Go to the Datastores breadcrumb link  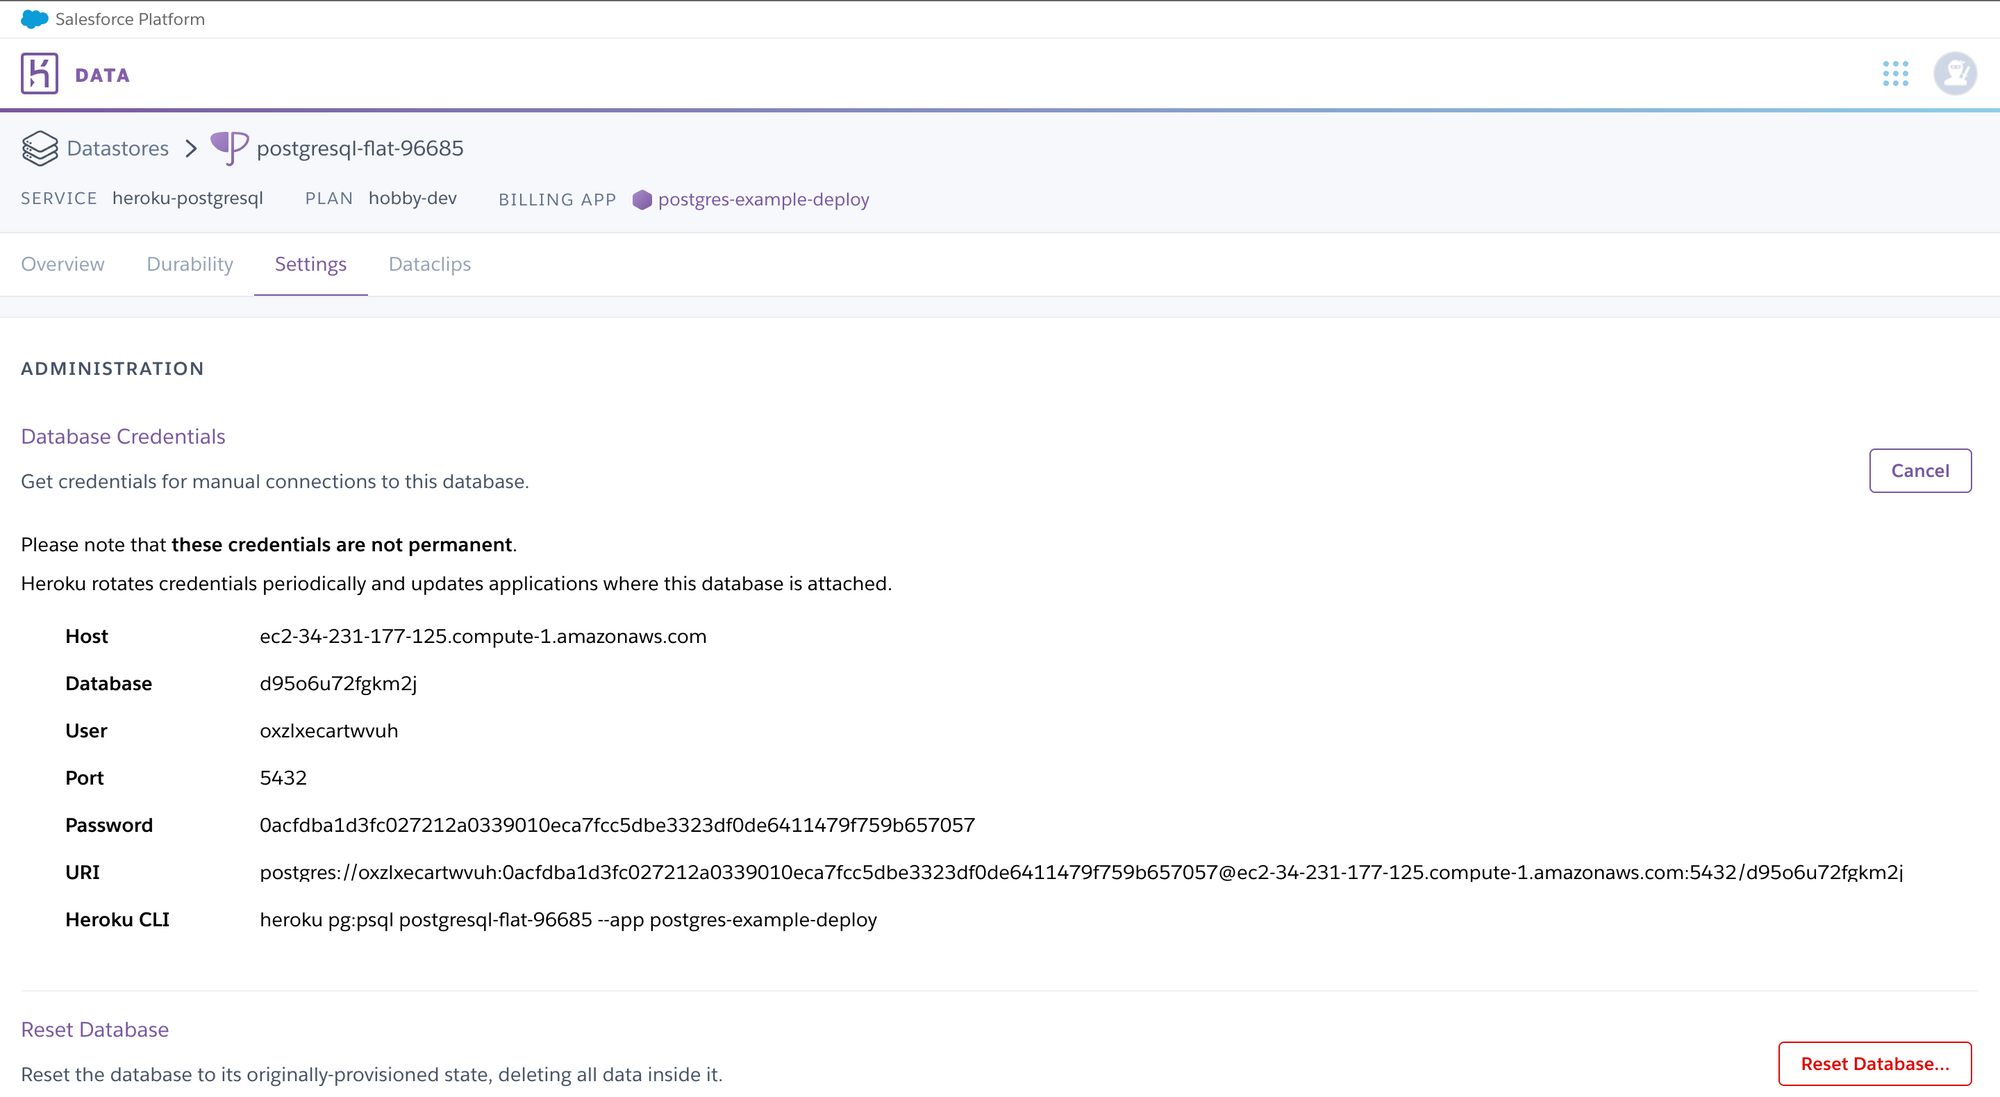point(118,148)
